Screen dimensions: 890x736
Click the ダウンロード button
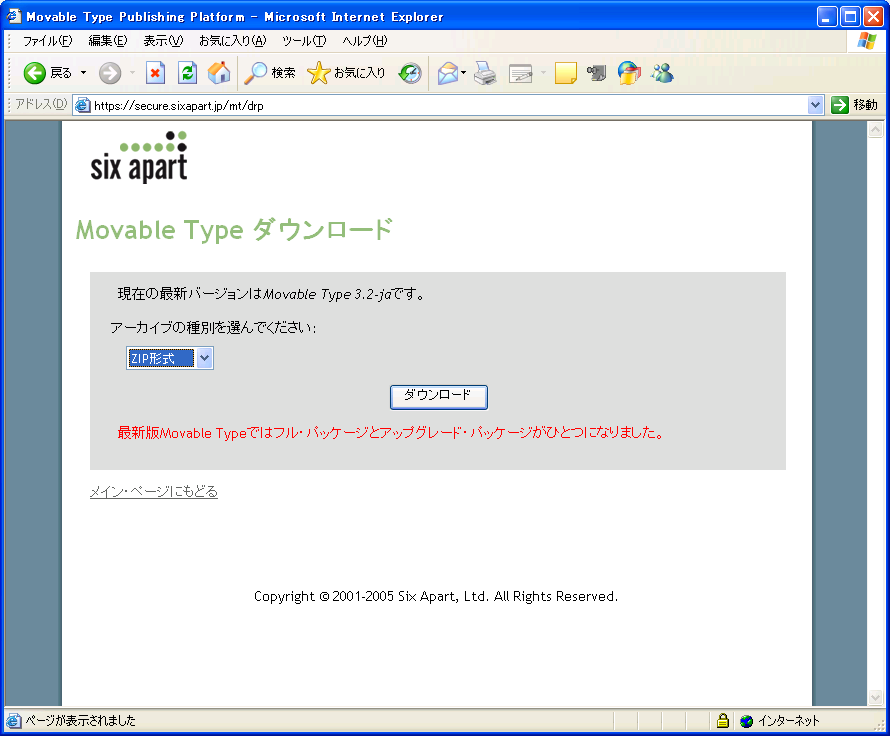pyautogui.click(x=438, y=397)
